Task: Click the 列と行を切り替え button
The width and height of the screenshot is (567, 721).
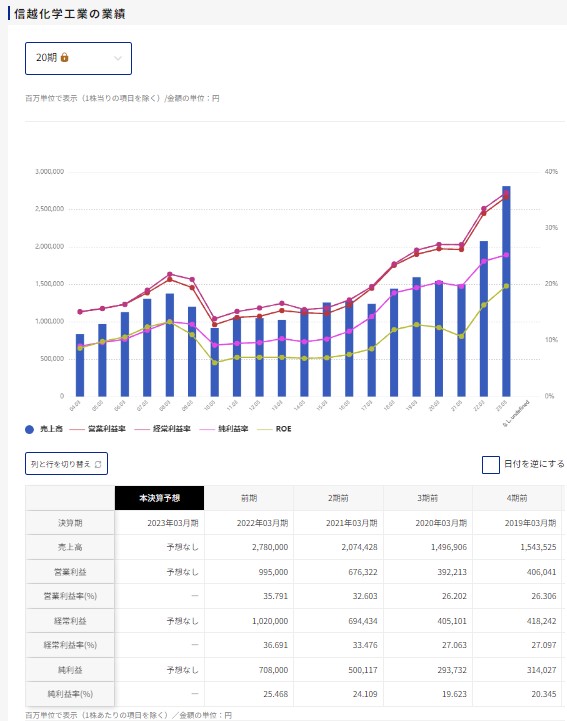Action: (x=66, y=464)
